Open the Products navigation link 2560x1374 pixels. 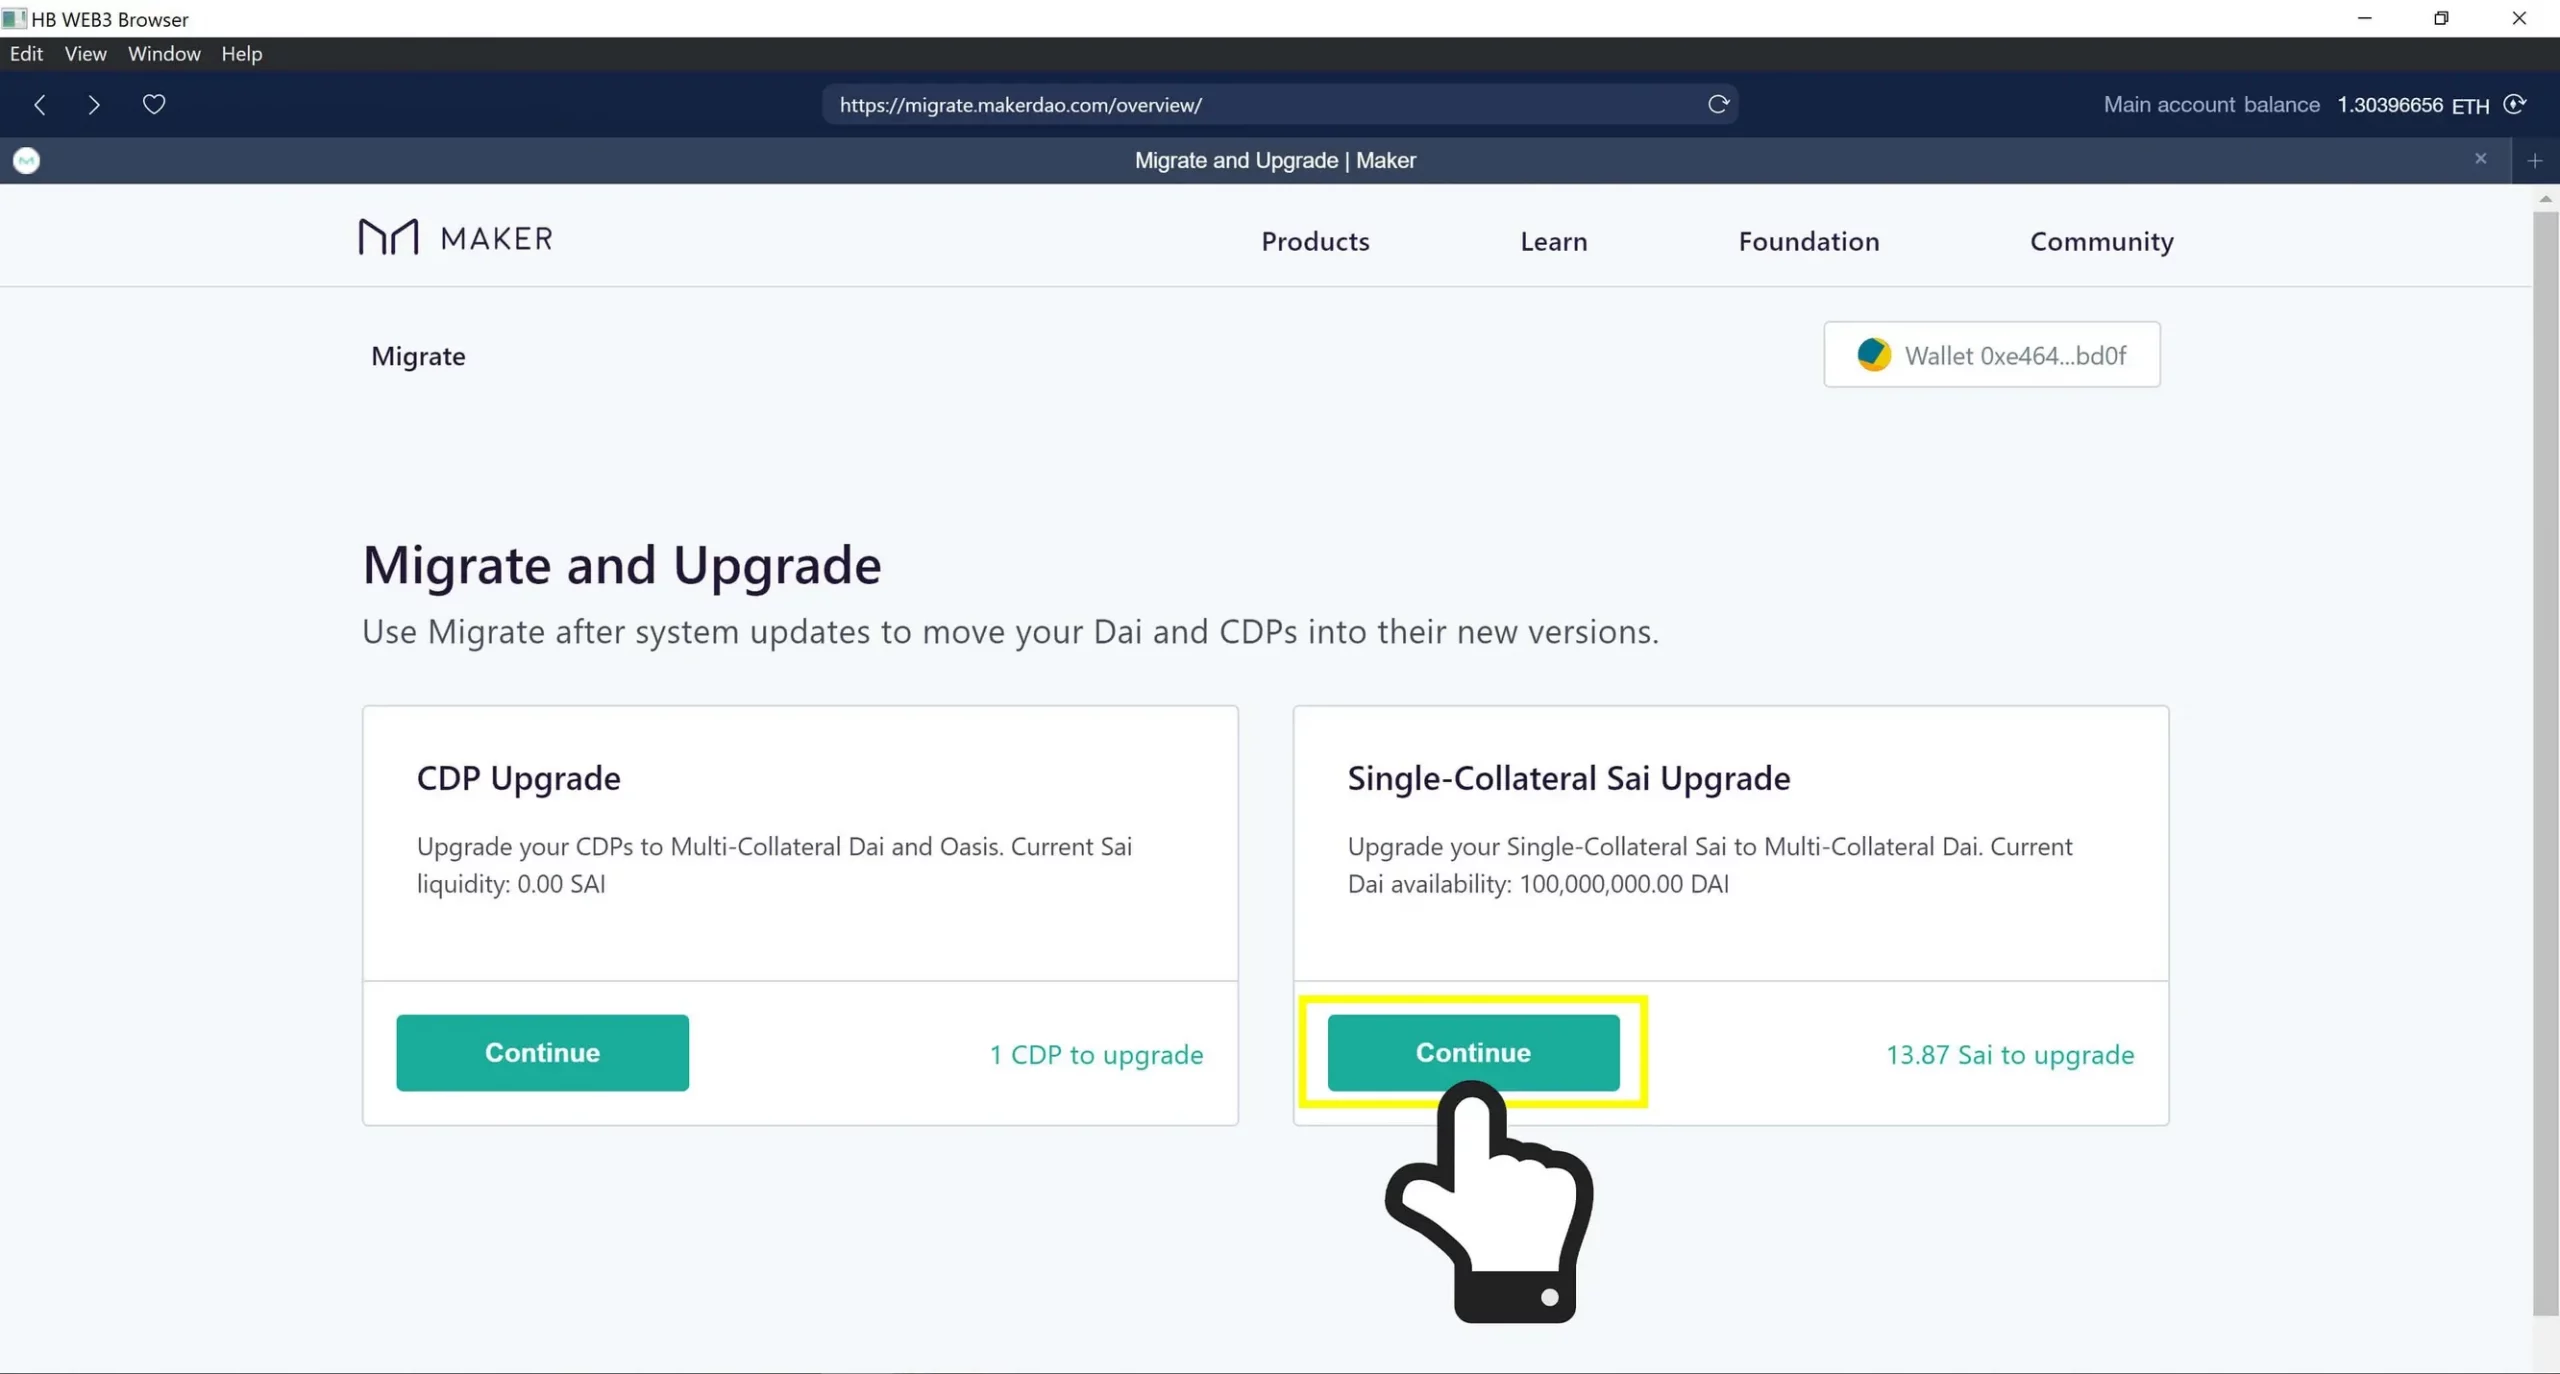pos(1314,241)
